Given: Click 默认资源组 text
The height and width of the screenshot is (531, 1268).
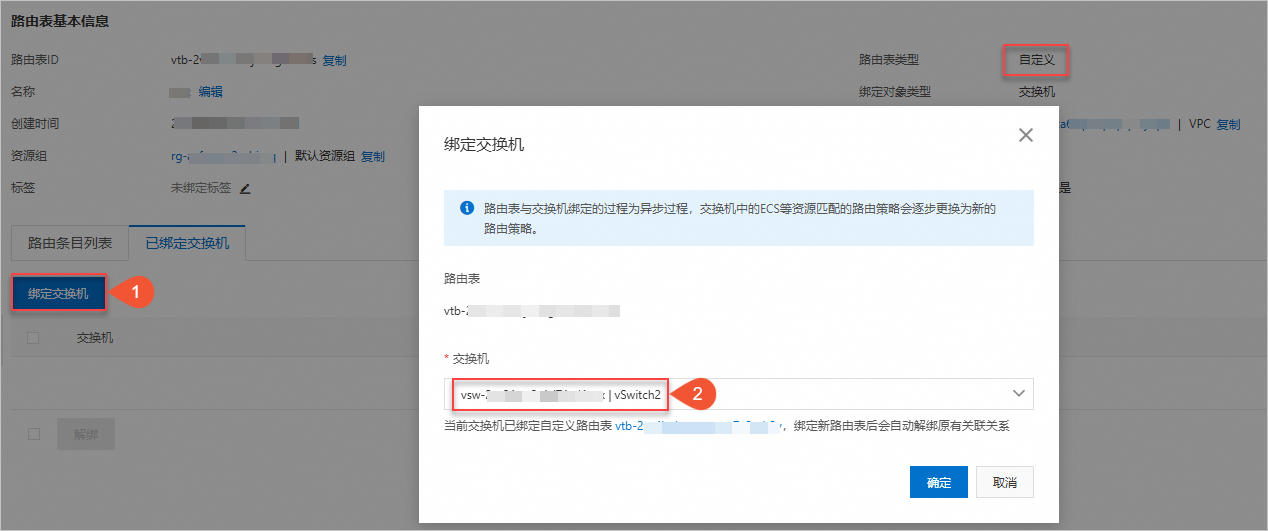Looking at the screenshot, I should tap(324, 156).
